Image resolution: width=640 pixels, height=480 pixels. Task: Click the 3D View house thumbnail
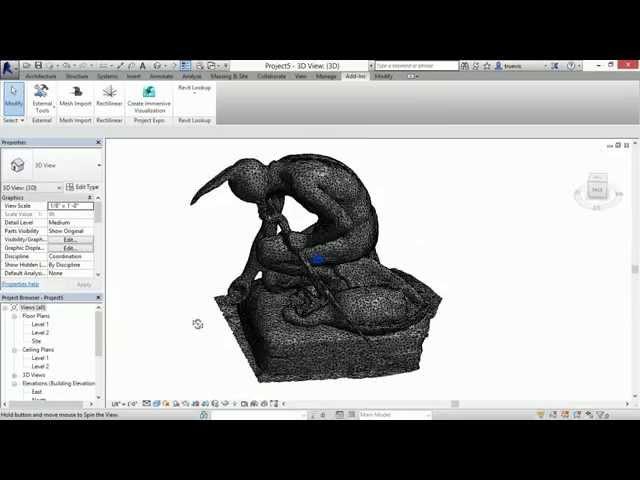pyautogui.click(x=17, y=165)
